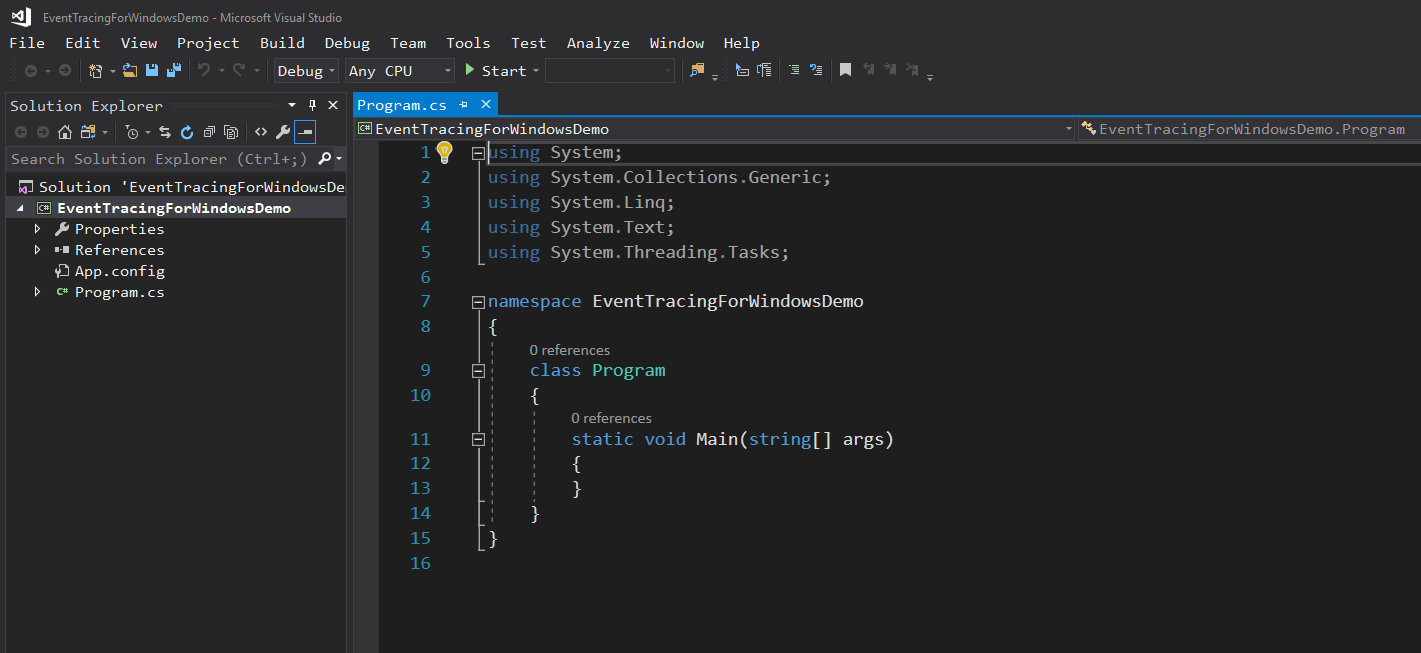Expand the References tree node
Viewport: 1421px width, 653px height.
tap(38, 250)
